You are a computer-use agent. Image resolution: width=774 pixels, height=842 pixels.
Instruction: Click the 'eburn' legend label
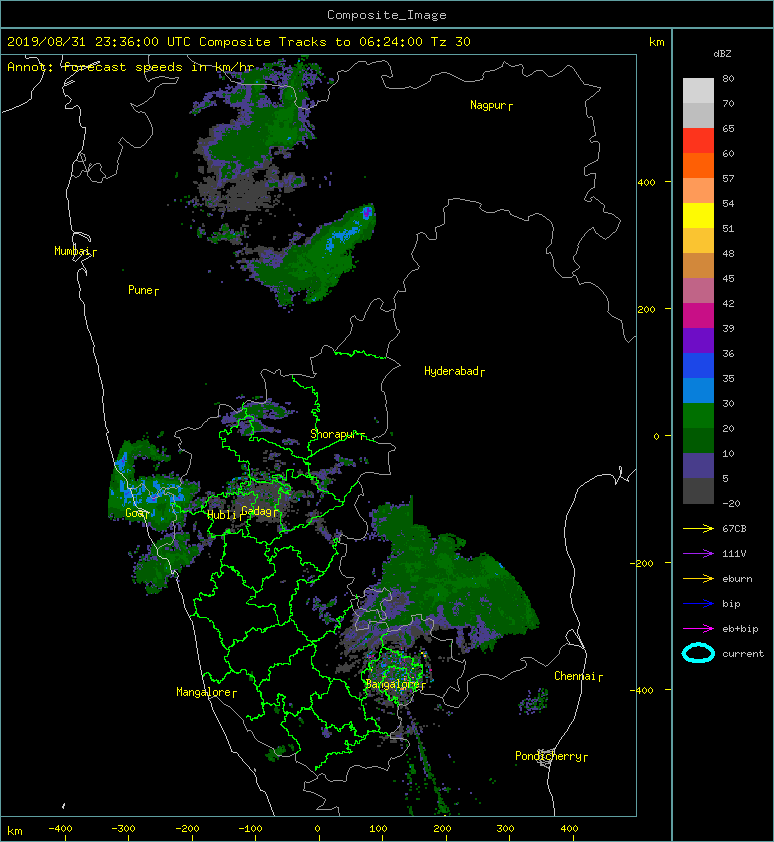pos(737,578)
